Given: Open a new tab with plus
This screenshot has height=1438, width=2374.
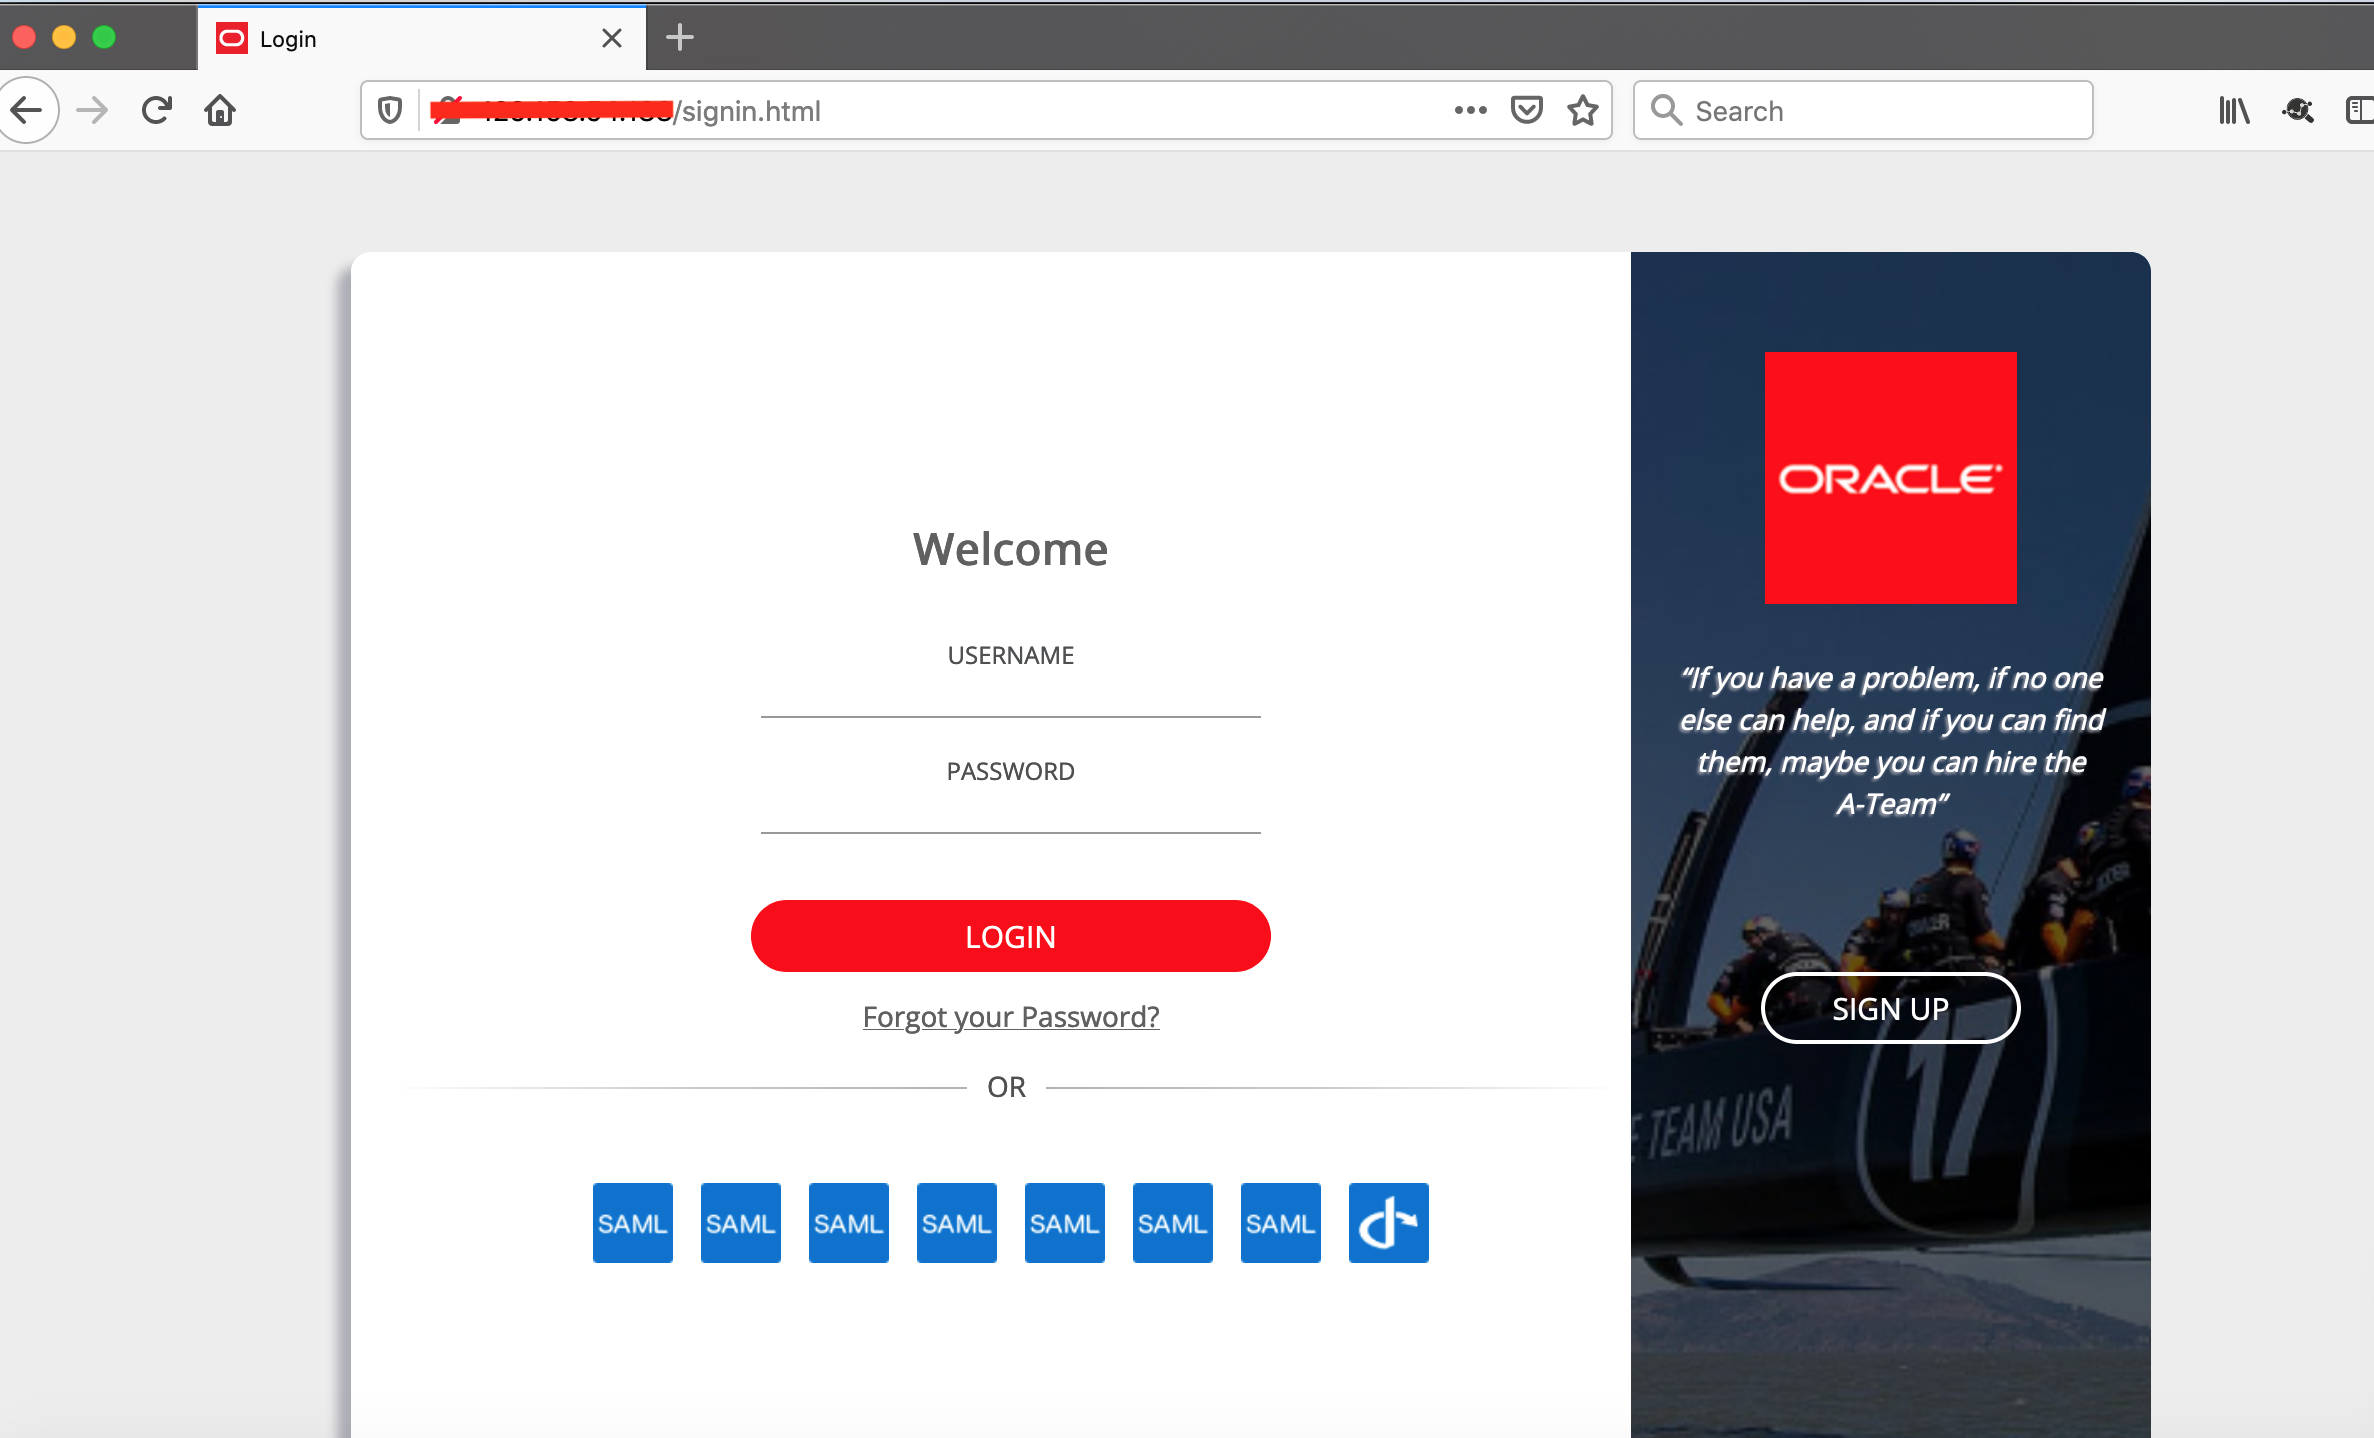Looking at the screenshot, I should (x=679, y=38).
